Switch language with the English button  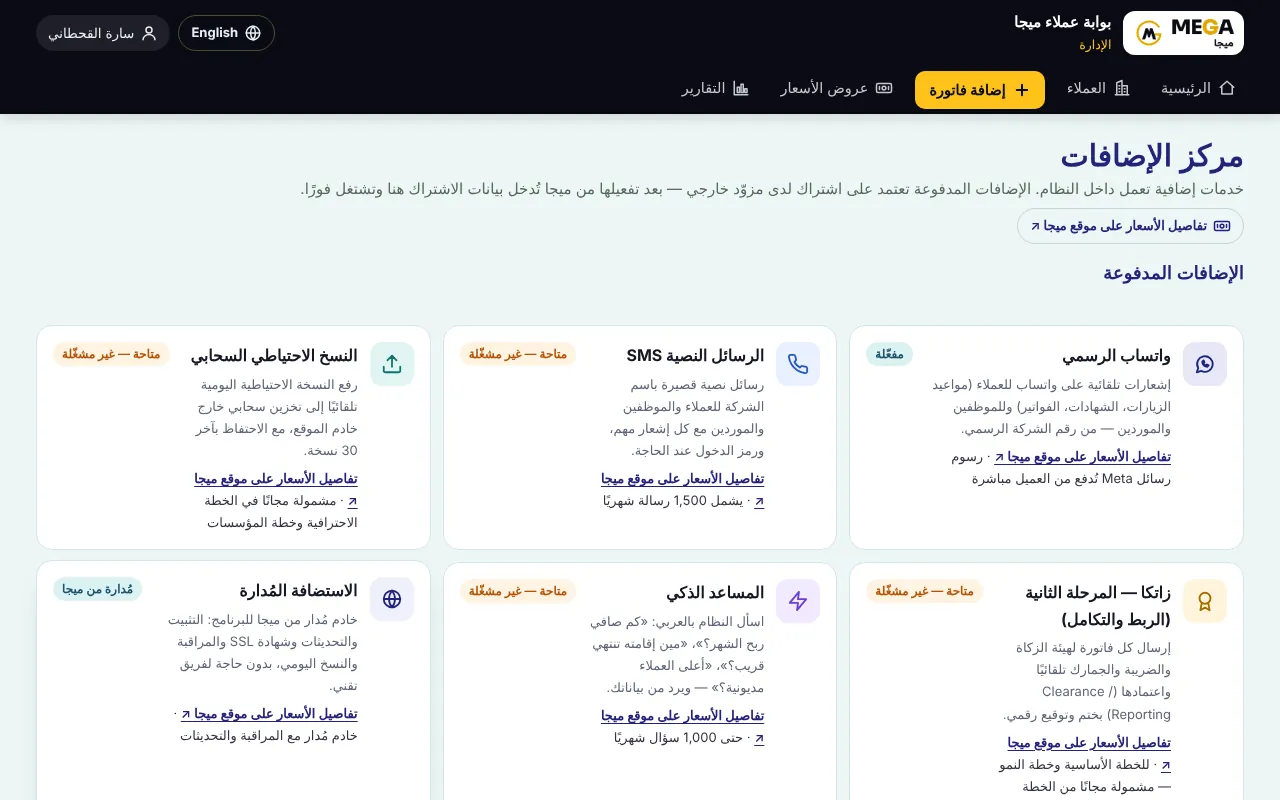(x=226, y=33)
